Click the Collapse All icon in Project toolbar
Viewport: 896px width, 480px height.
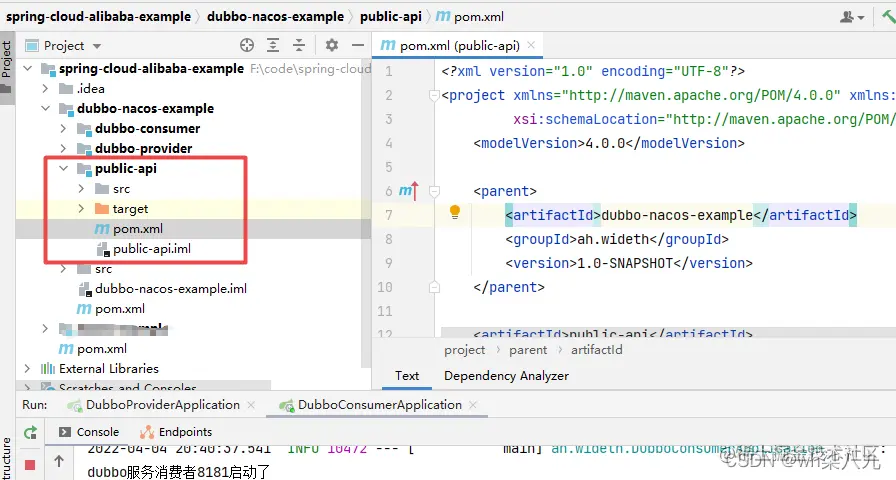(x=299, y=46)
